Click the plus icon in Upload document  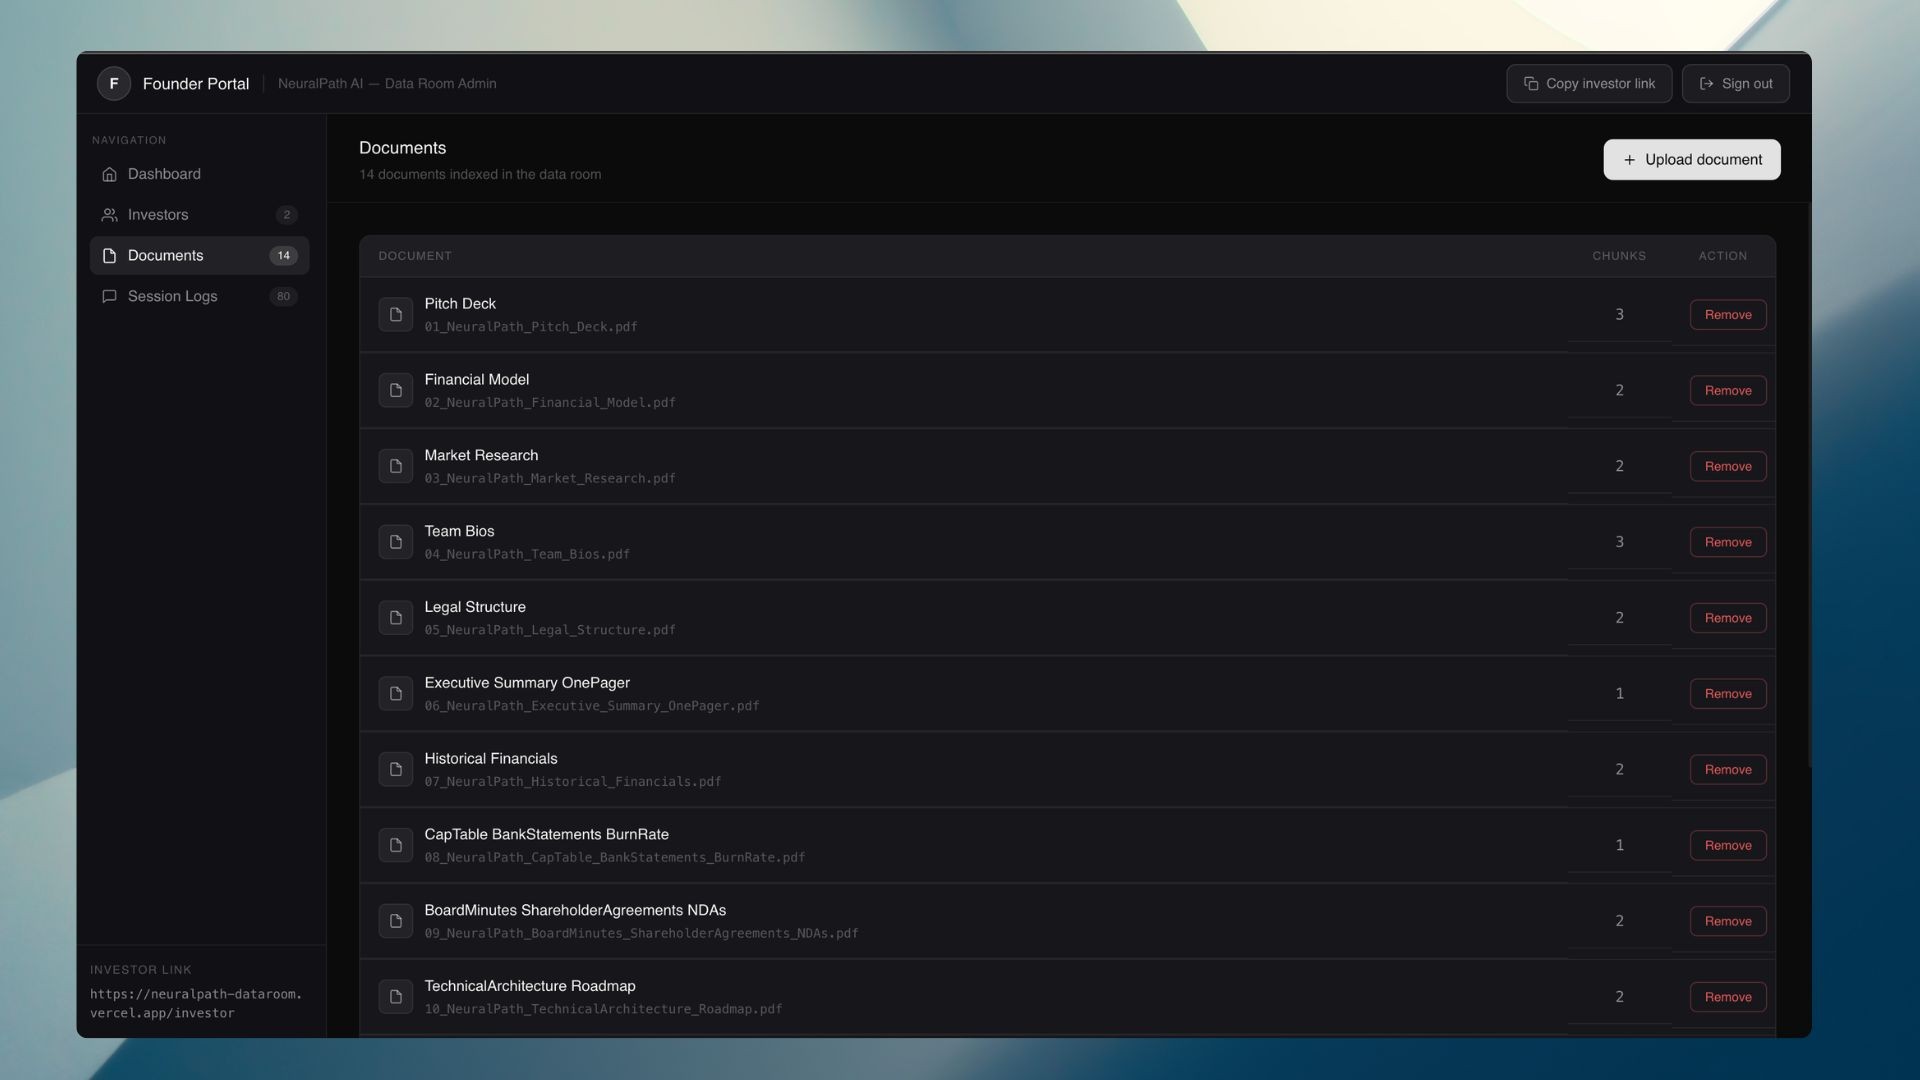(x=1630, y=160)
